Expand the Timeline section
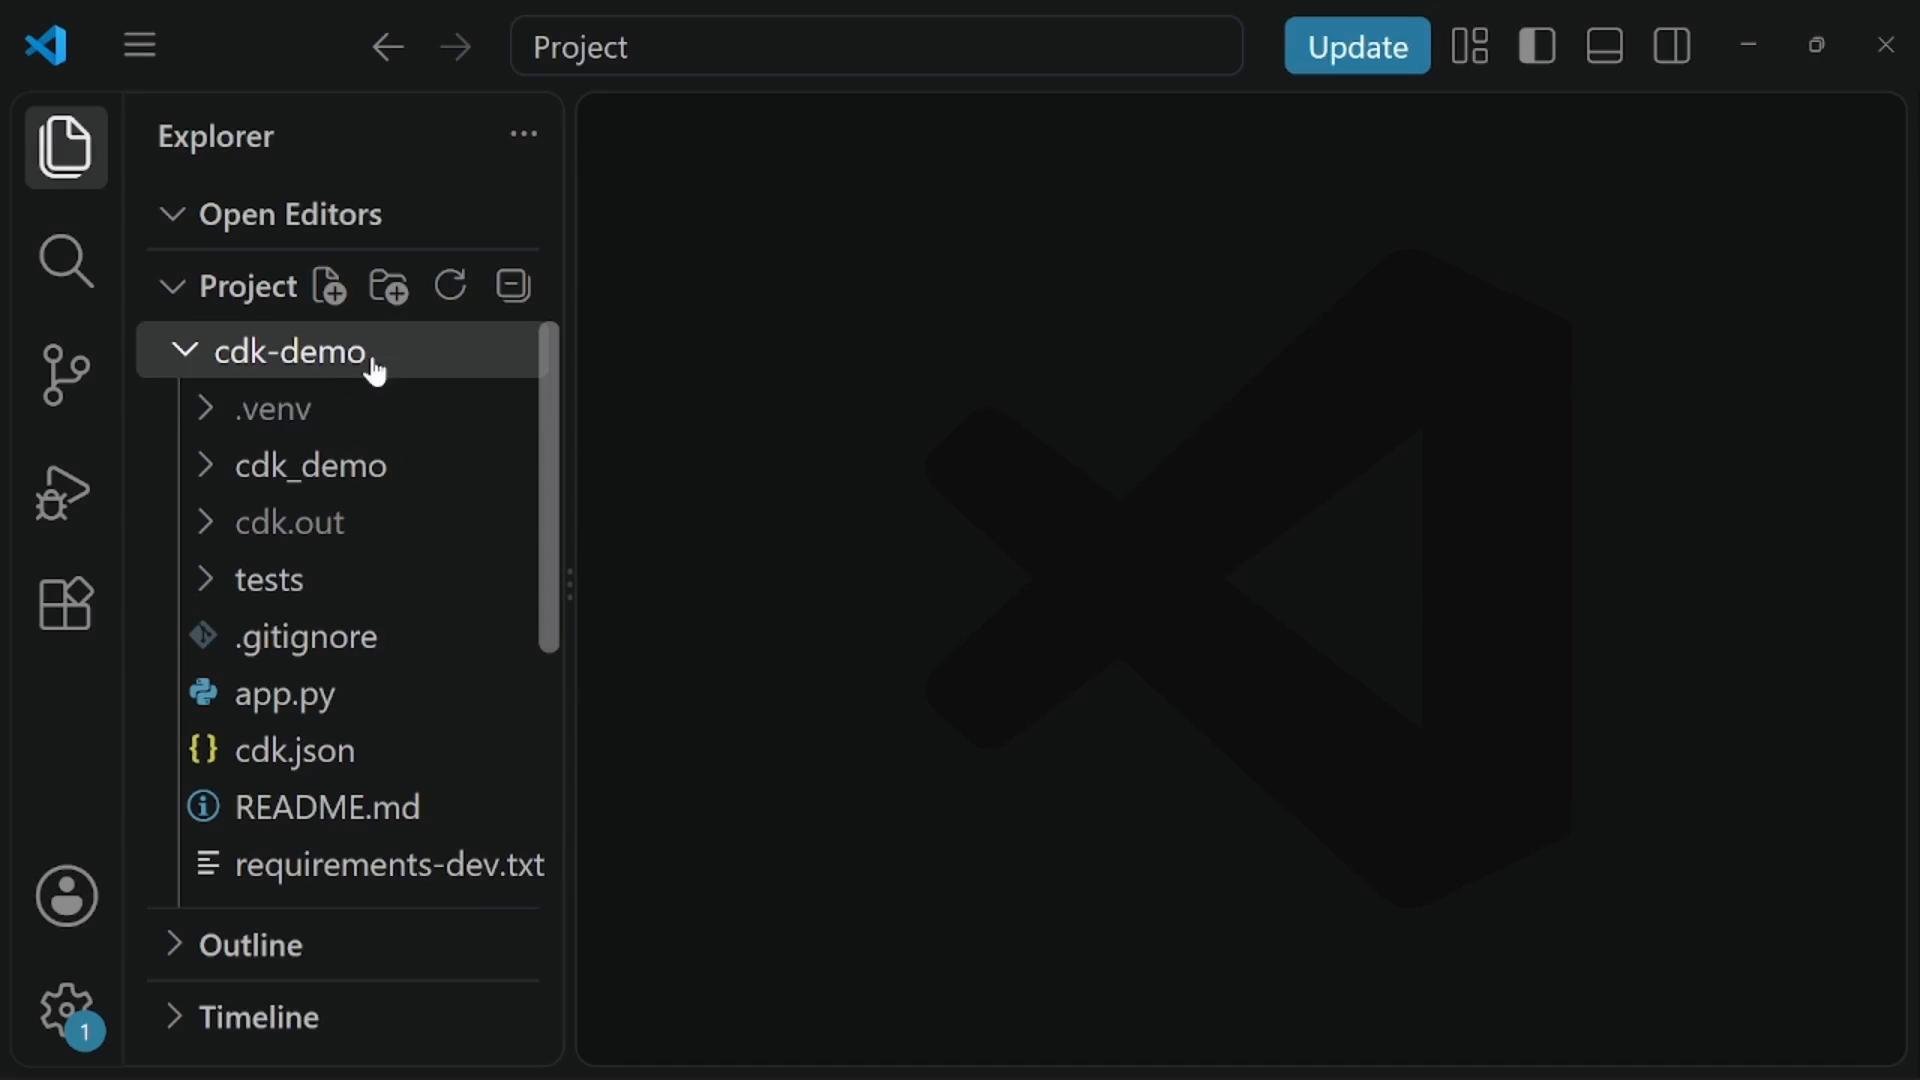Image resolution: width=1920 pixels, height=1080 pixels. coord(343,1017)
